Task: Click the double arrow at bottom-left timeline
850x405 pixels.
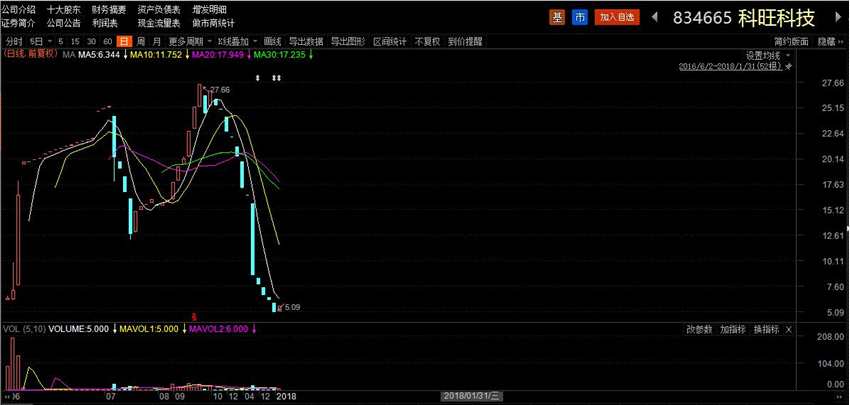Action: (7, 397)
